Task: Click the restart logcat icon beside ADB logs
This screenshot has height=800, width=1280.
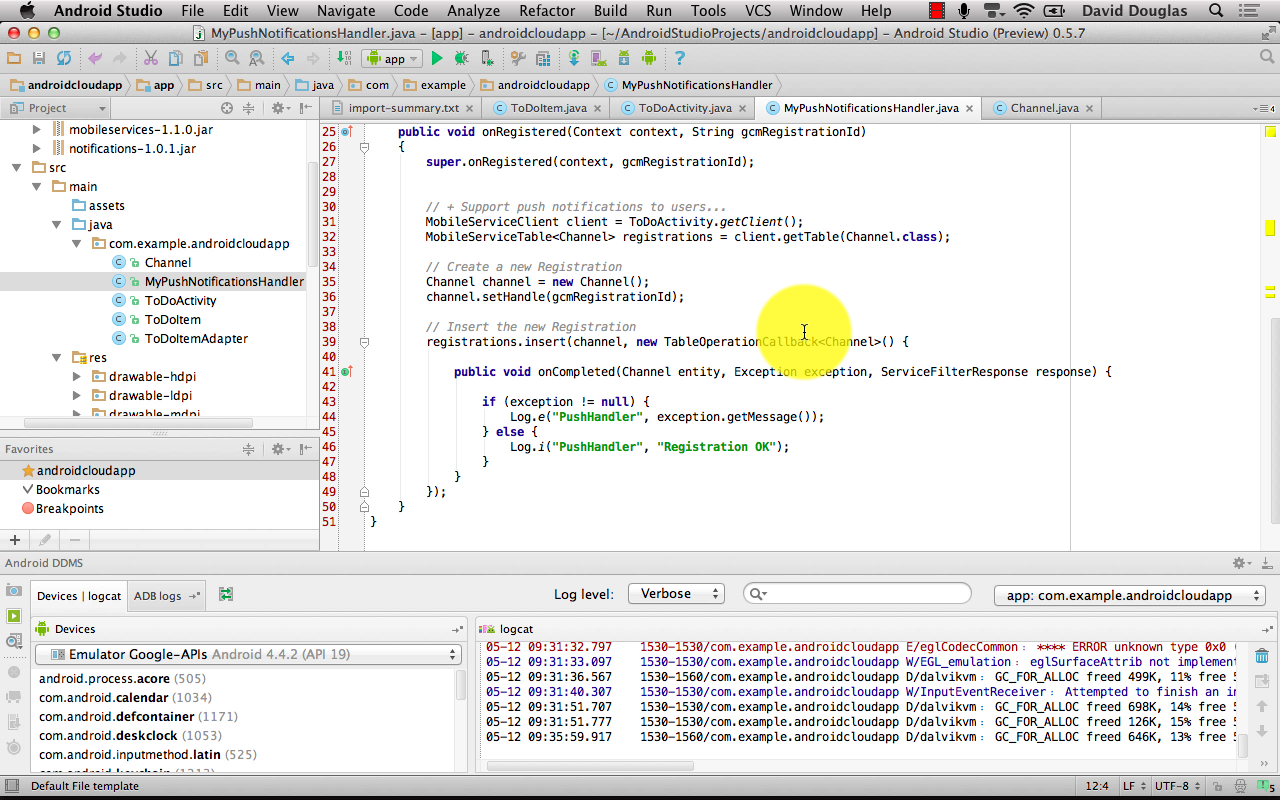Action: pyautogui.click(x=226, y=594)
